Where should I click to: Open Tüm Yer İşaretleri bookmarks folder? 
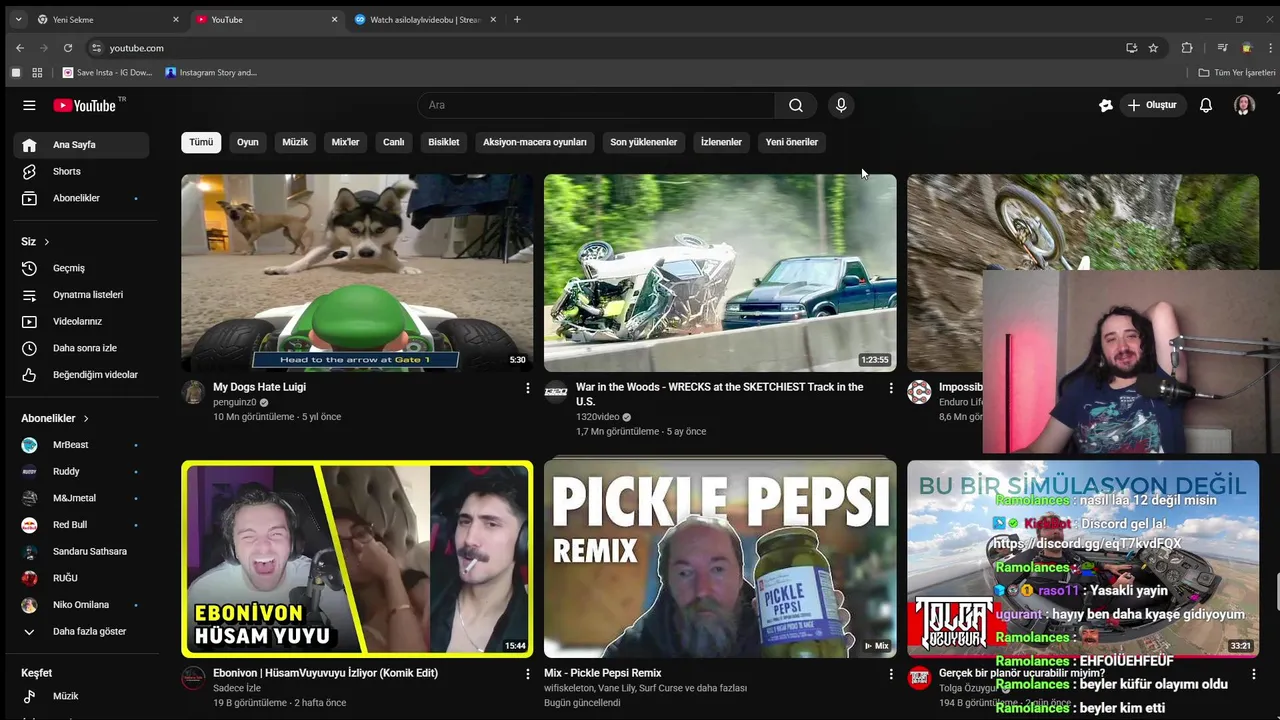click(x=1237, y=72)
